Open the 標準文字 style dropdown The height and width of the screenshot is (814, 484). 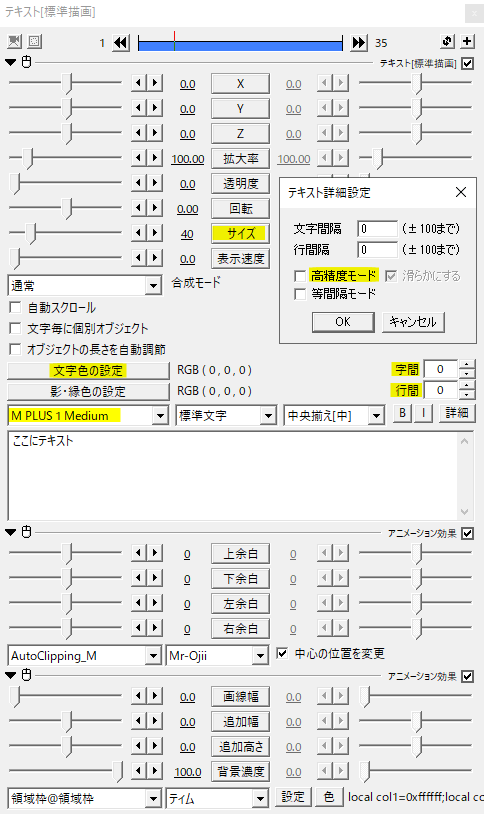[226, 415]
